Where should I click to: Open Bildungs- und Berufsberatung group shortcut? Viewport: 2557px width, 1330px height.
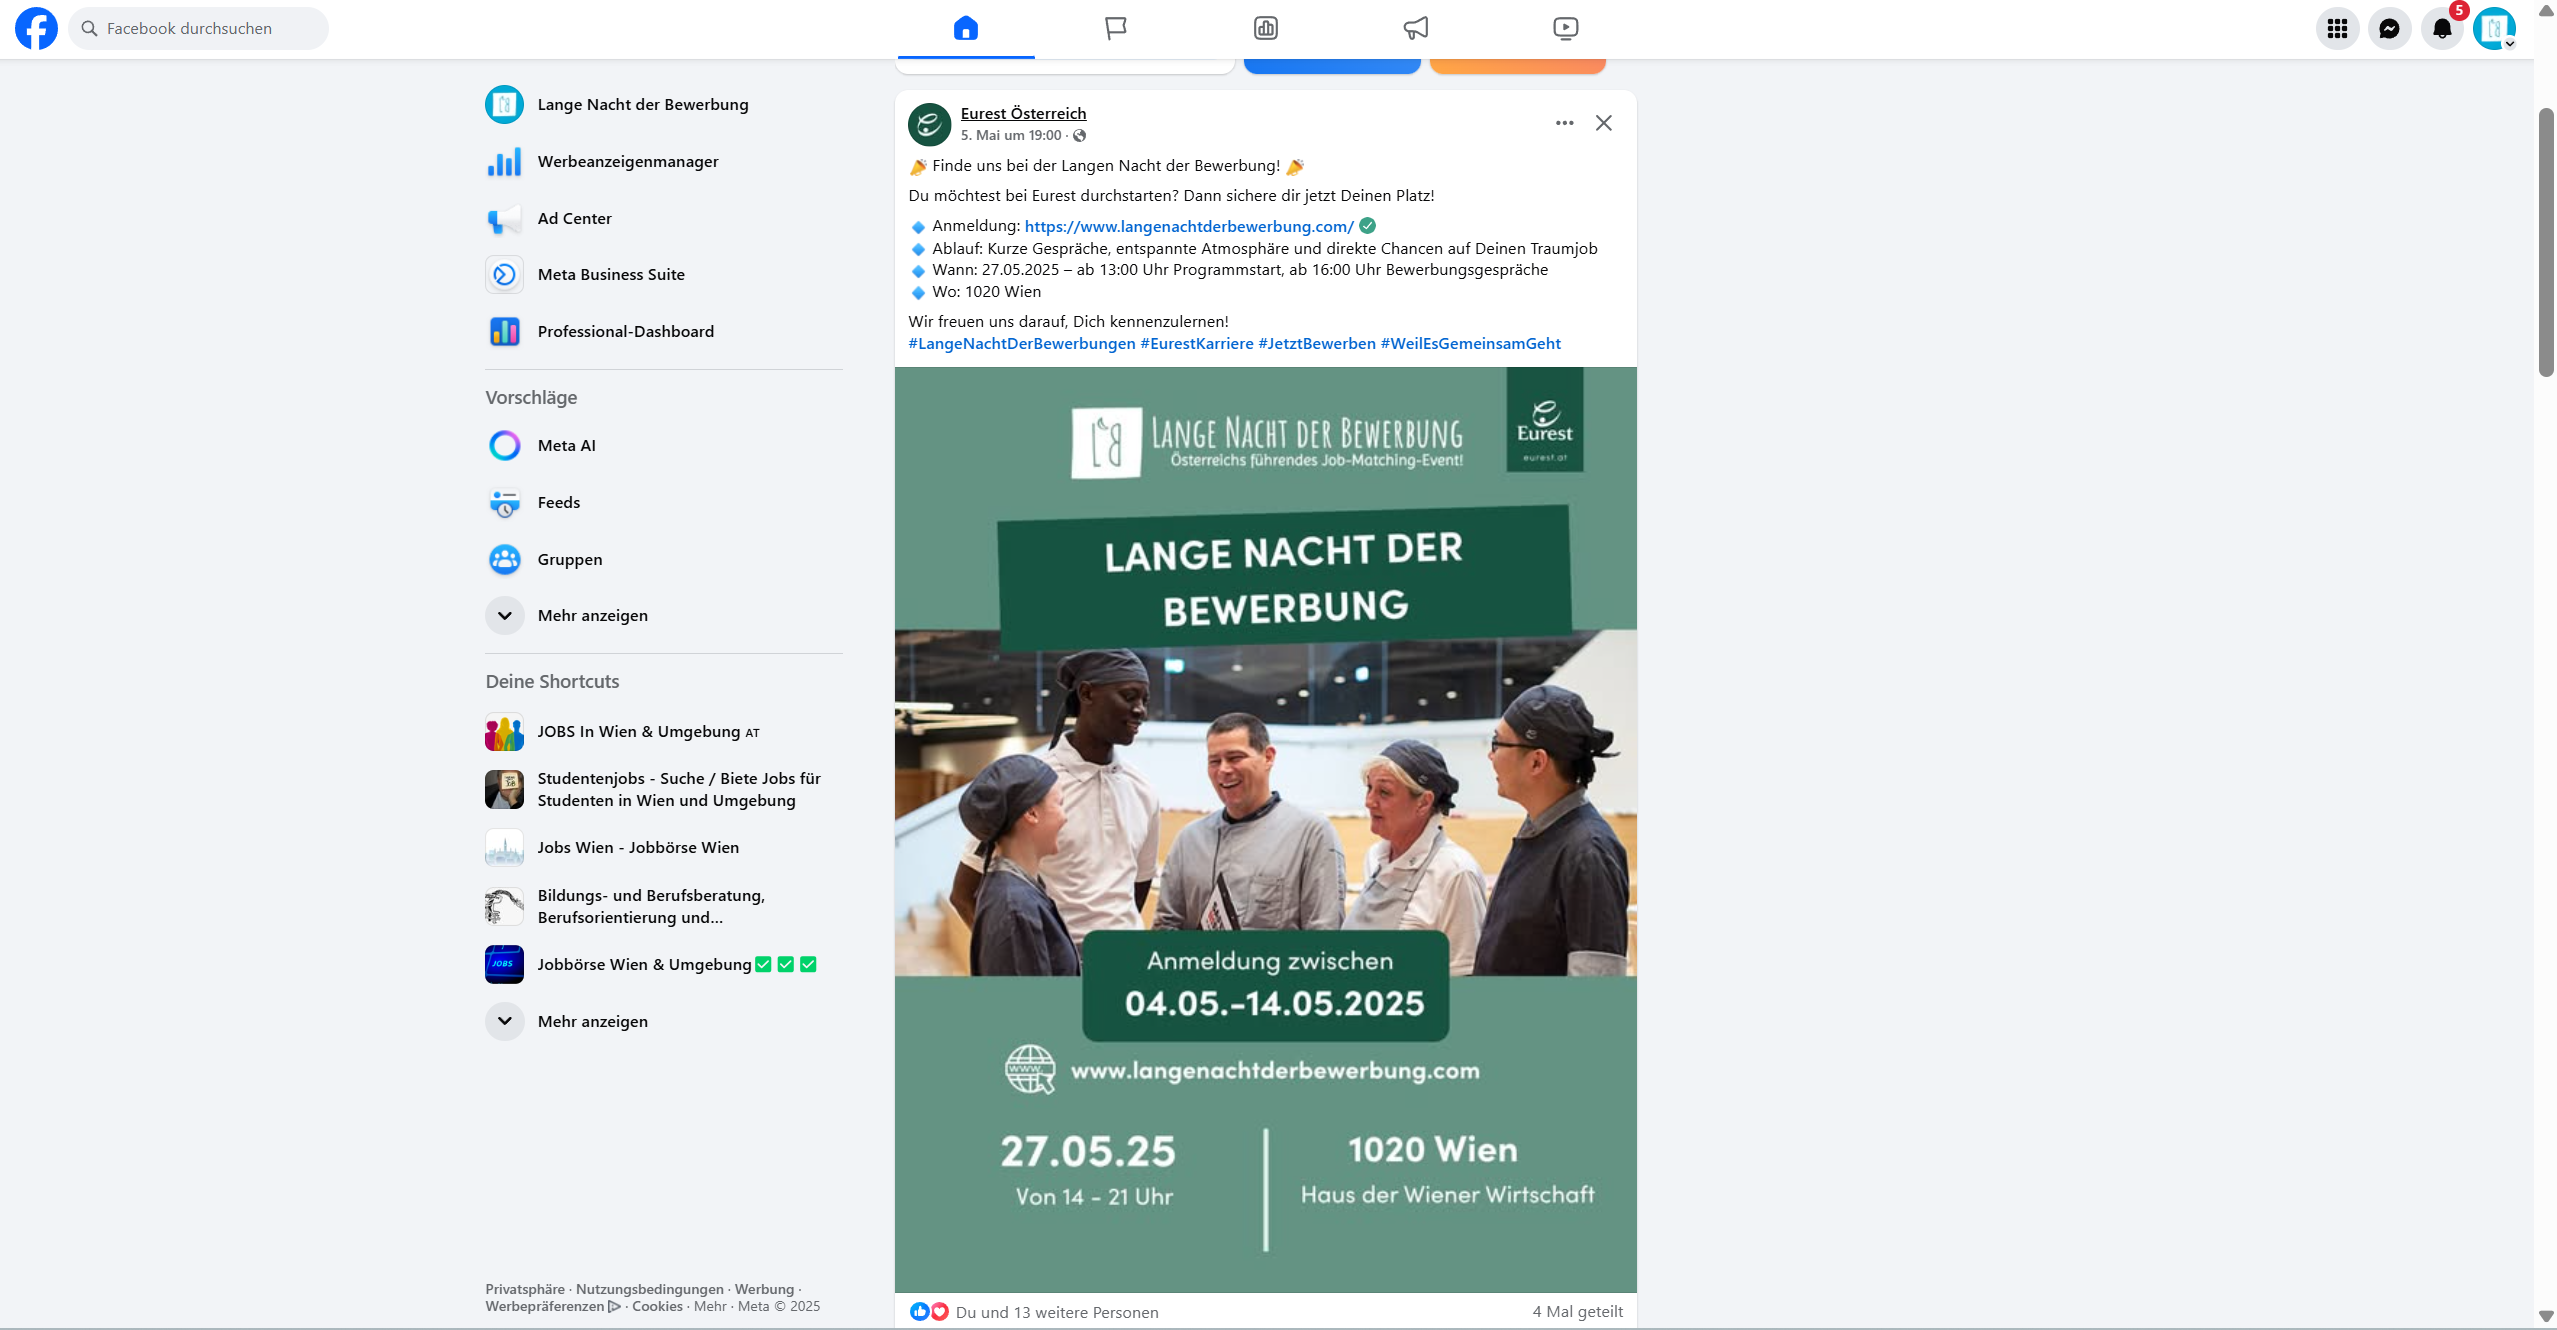(664, 906)
